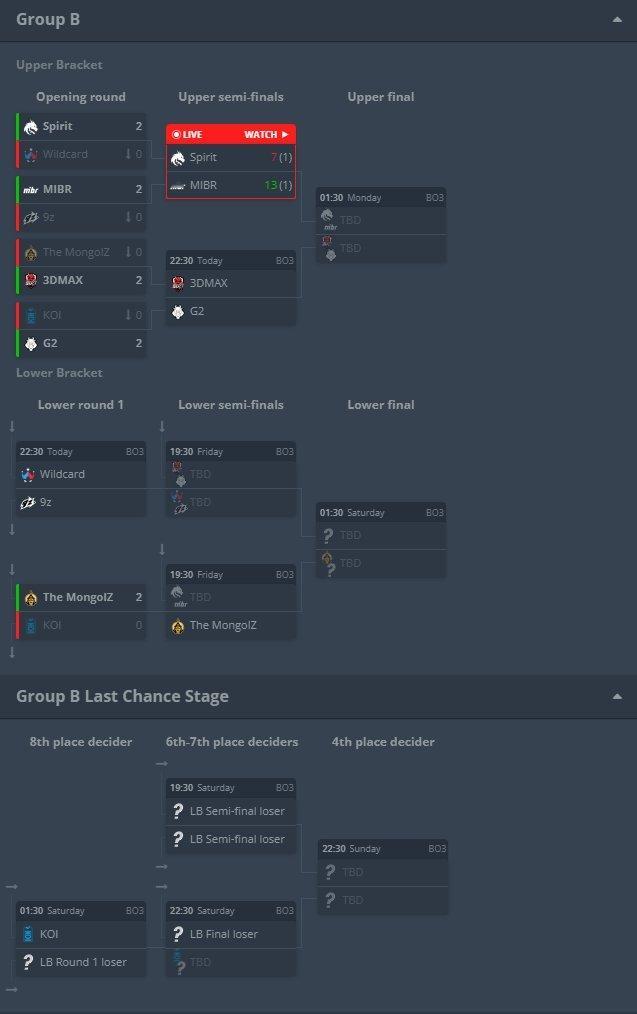This screenshot has width=637, height=1014.
Task: Collapse the Group B section arrow
Action: [617, 19]
